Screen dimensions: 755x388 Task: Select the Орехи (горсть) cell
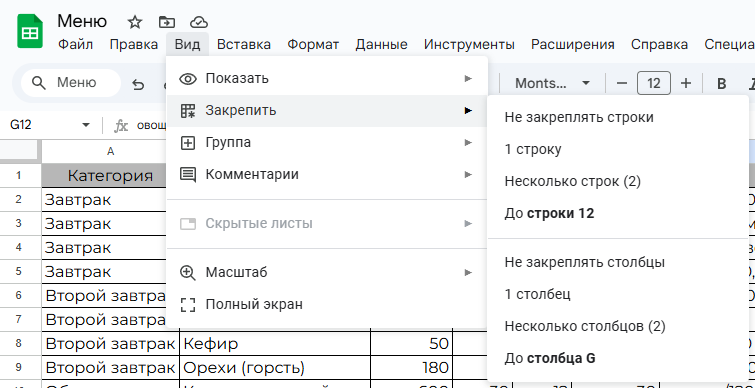[x=275, y=368]
